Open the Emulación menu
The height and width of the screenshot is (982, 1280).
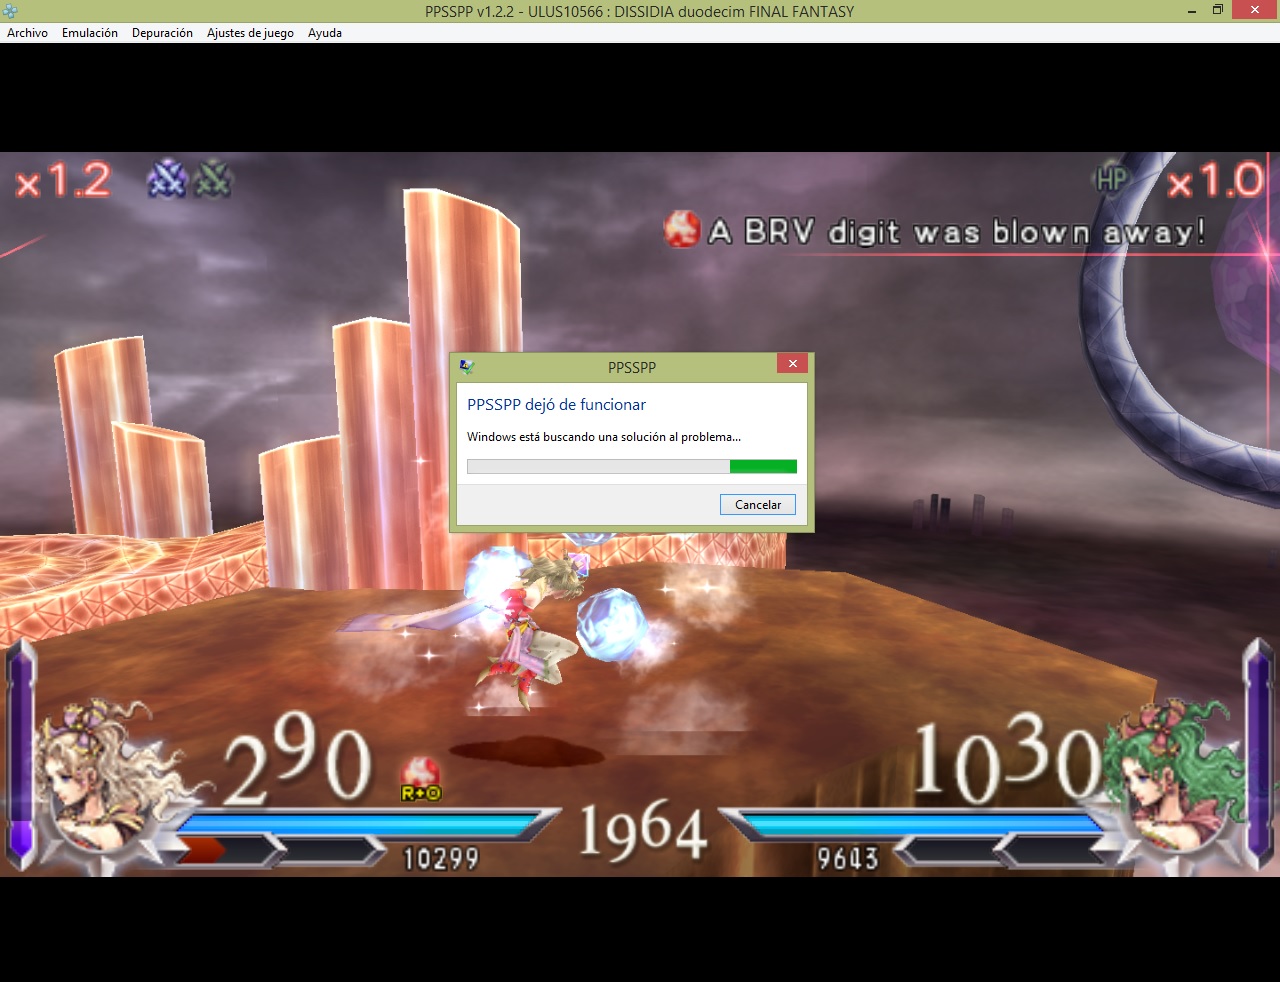pos(89,33)
